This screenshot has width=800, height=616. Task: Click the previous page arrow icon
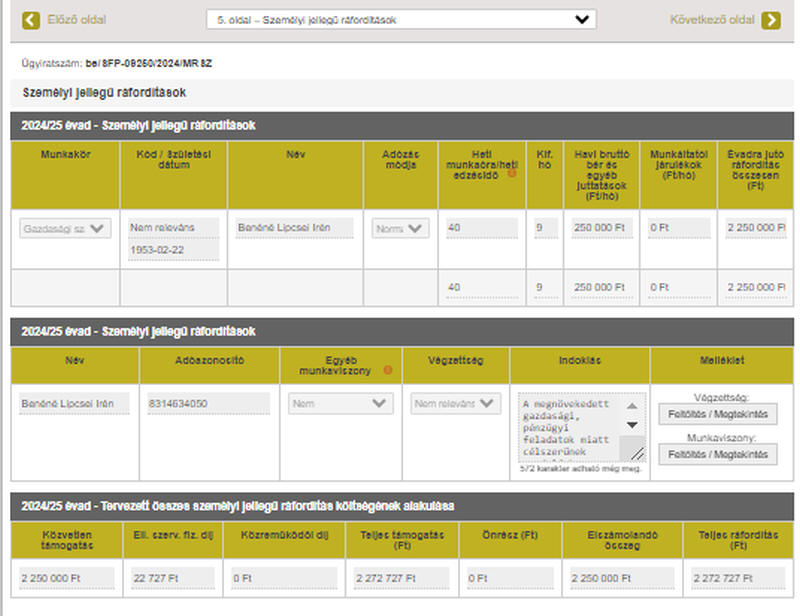pyautogui.click(x=31, y=20)
